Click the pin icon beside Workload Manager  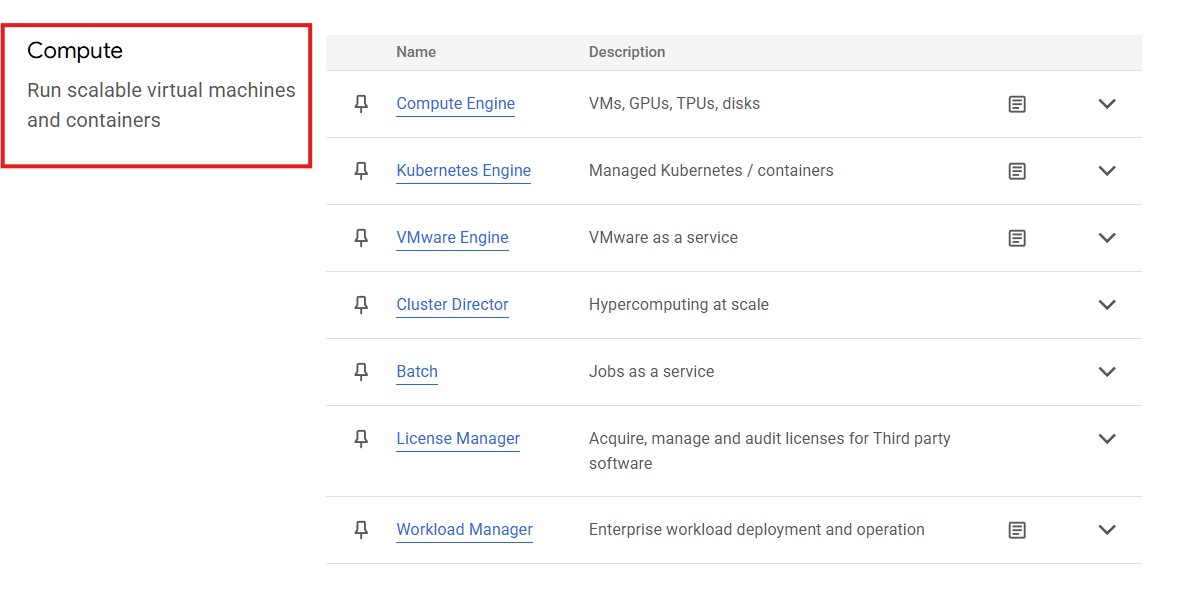[361, 530]
